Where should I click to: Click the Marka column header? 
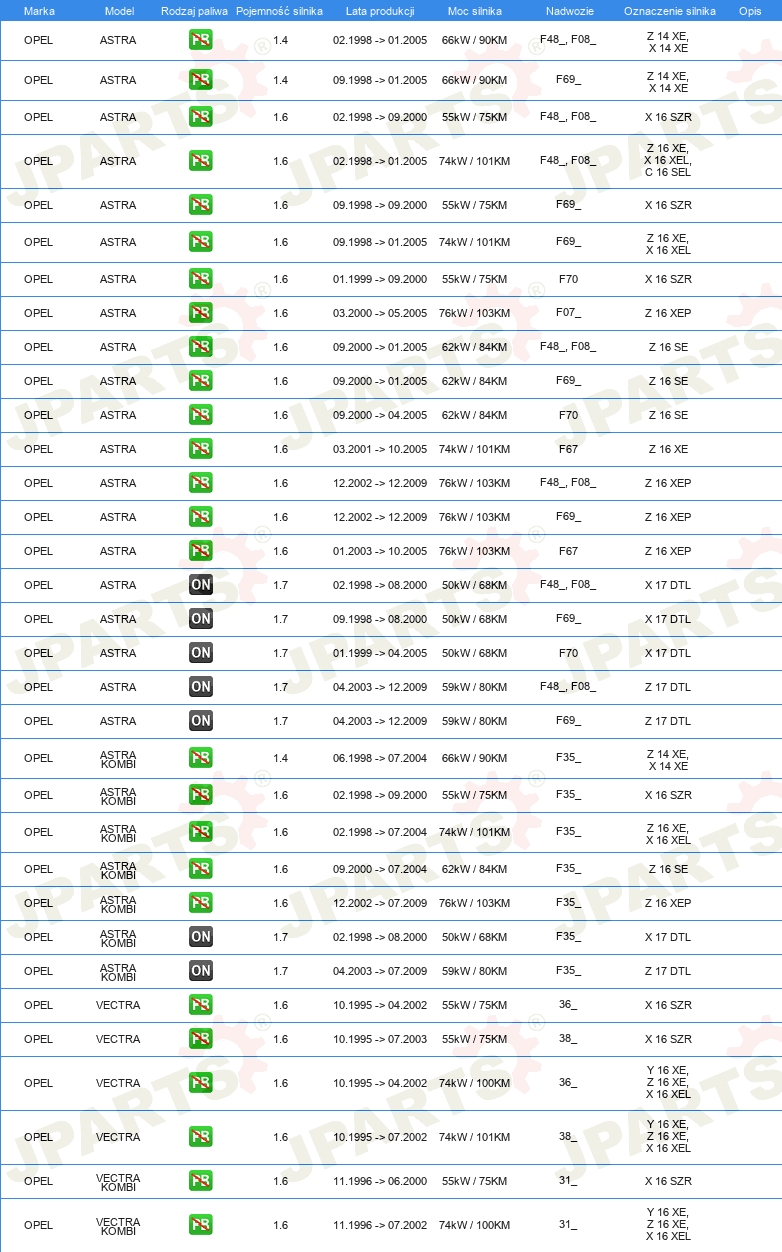39,10
